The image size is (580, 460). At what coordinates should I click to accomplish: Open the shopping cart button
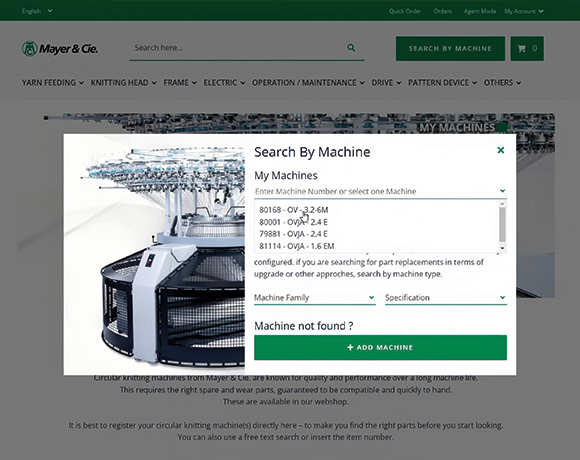527,48
